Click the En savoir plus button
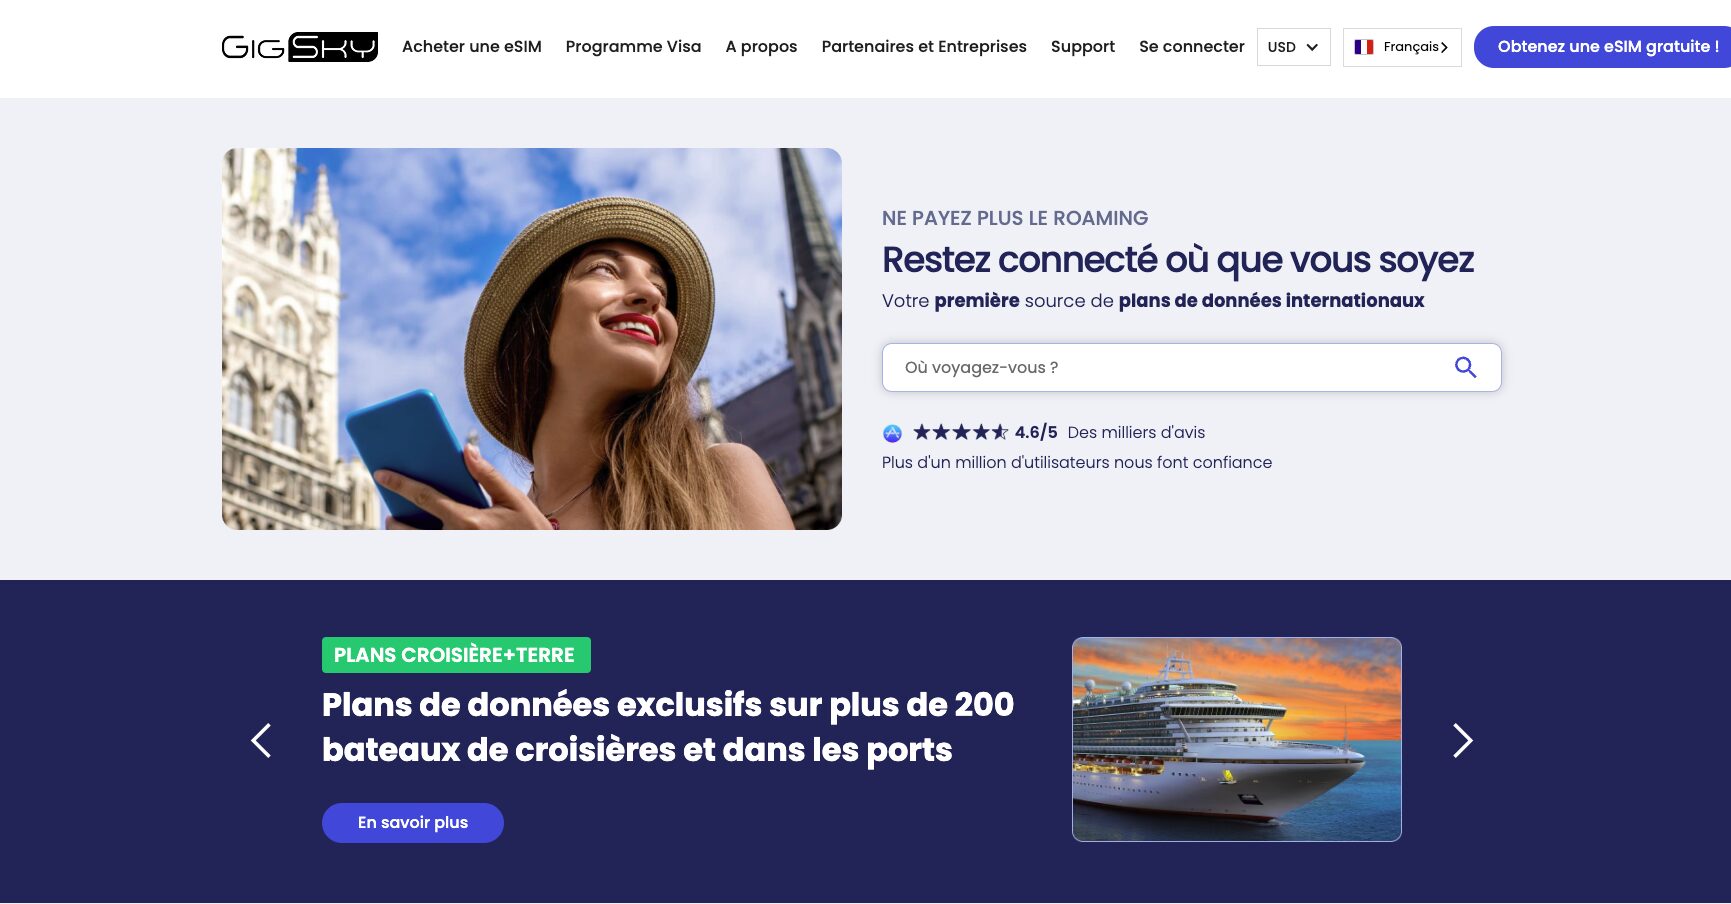1731x904 pixels. [x=413, y=823]
